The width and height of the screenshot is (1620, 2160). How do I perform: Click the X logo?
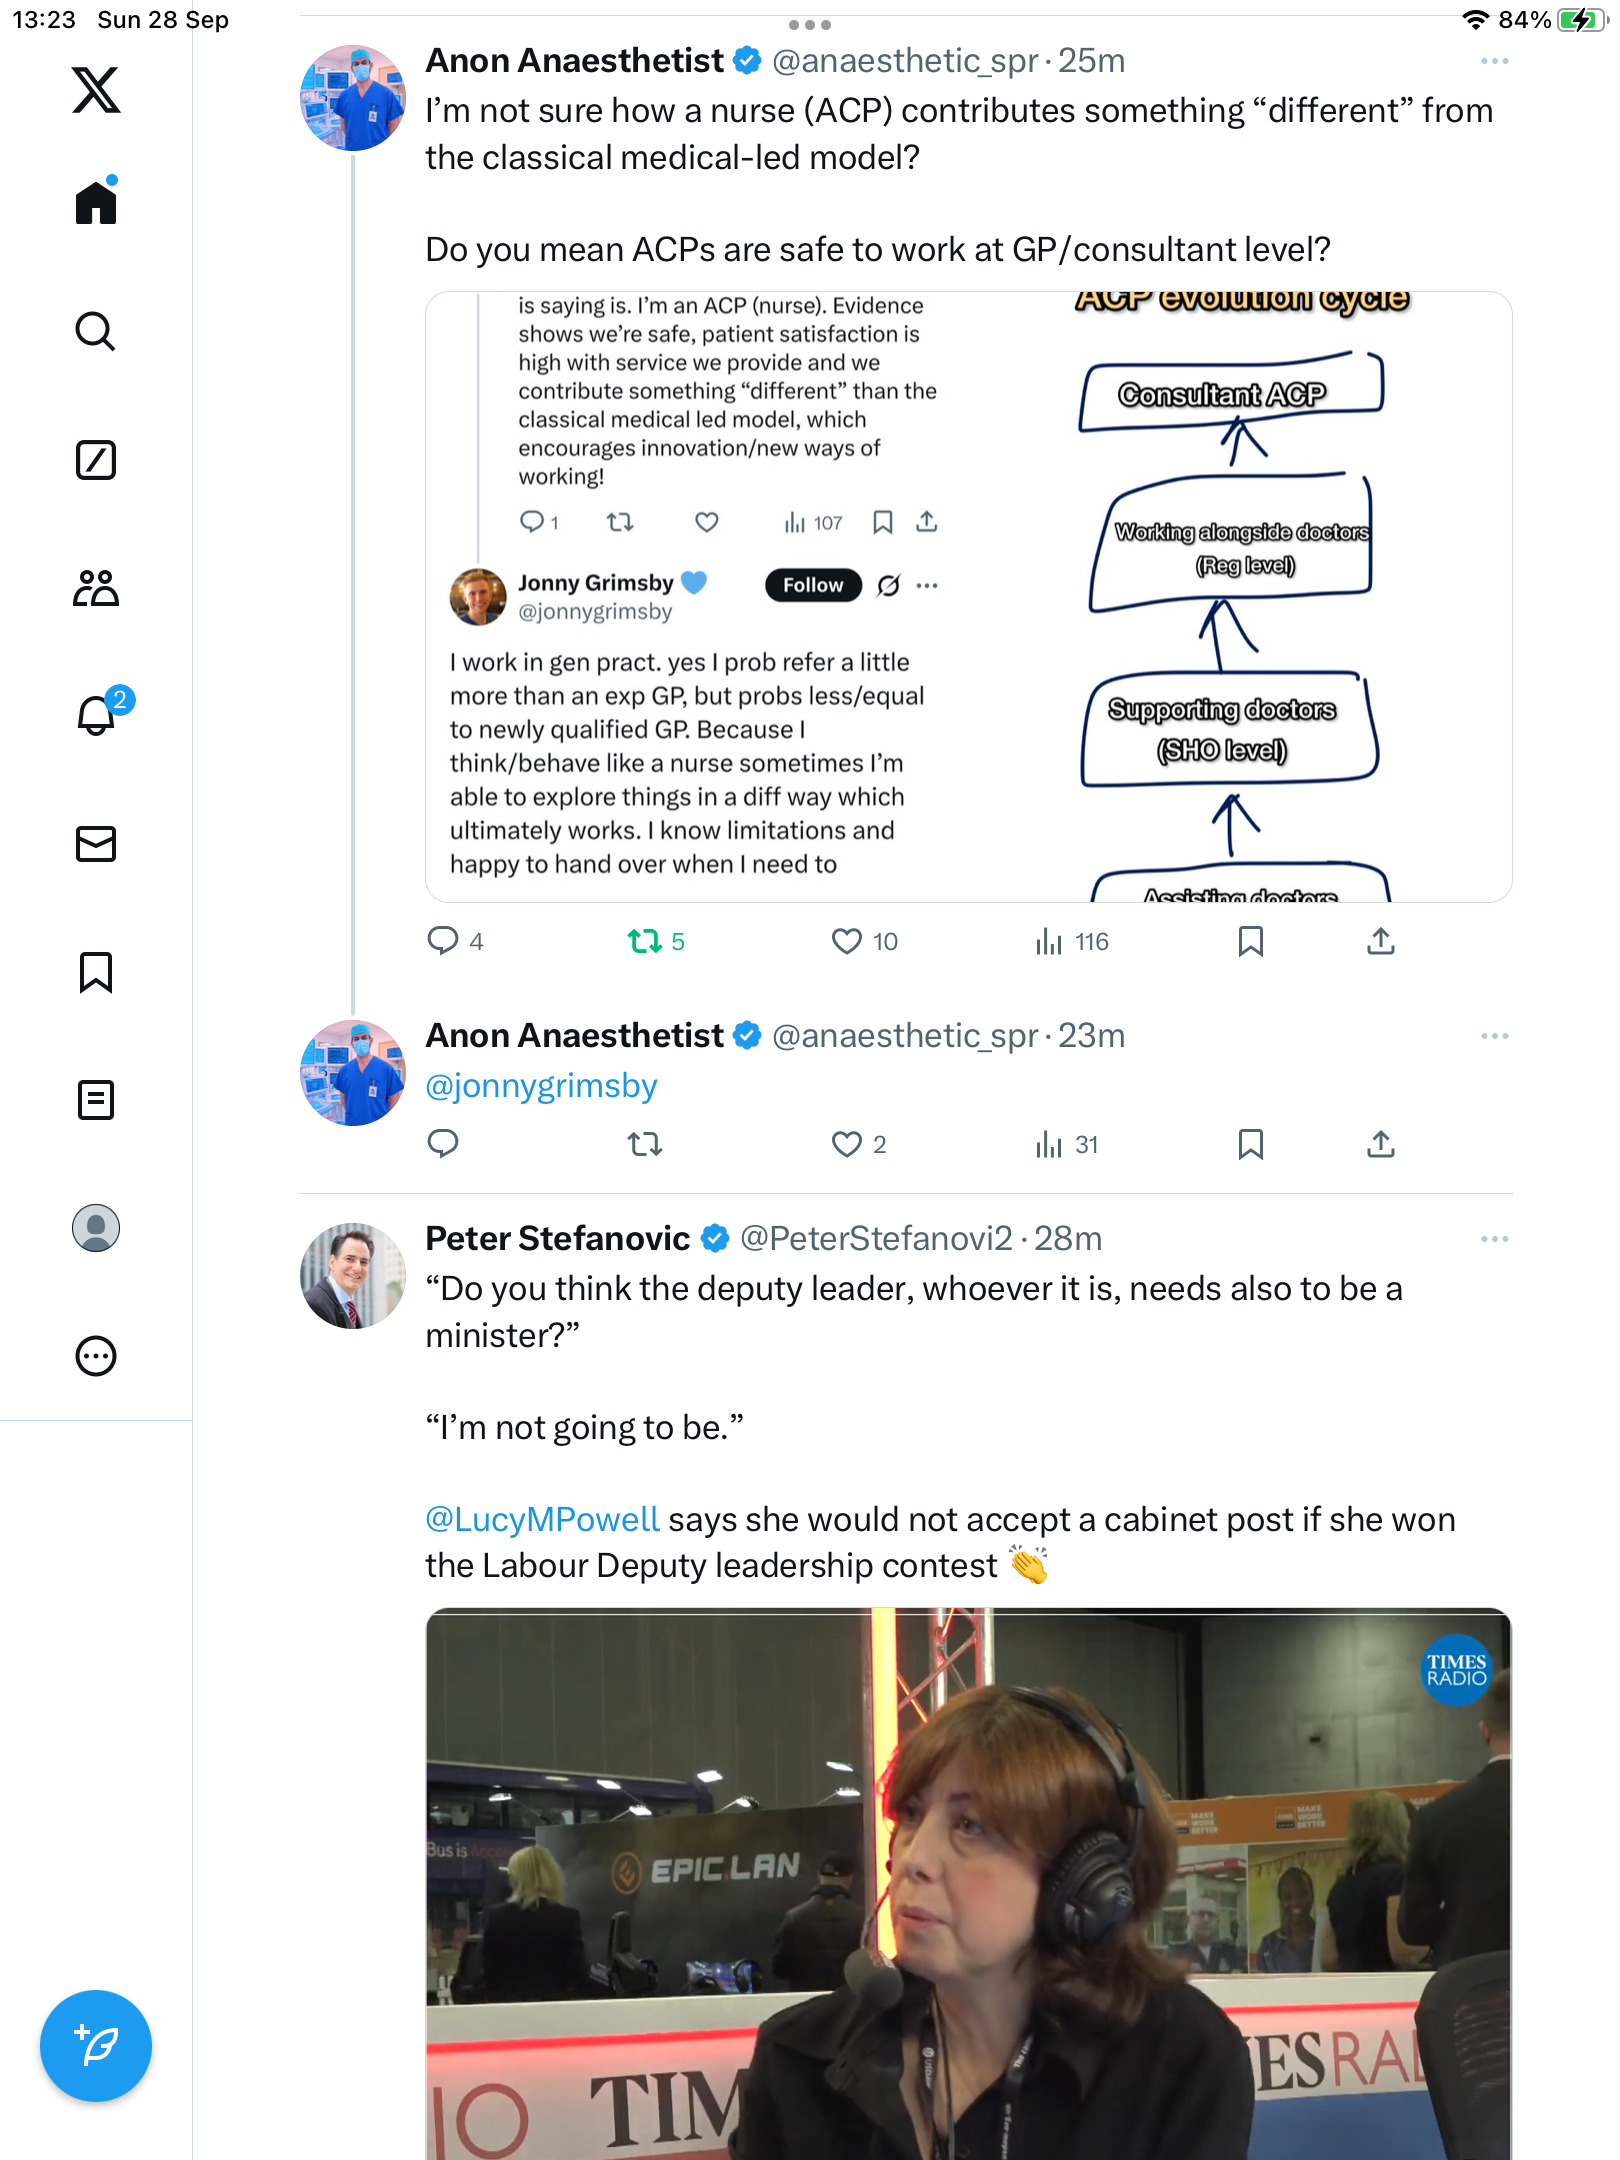point(96,90)
